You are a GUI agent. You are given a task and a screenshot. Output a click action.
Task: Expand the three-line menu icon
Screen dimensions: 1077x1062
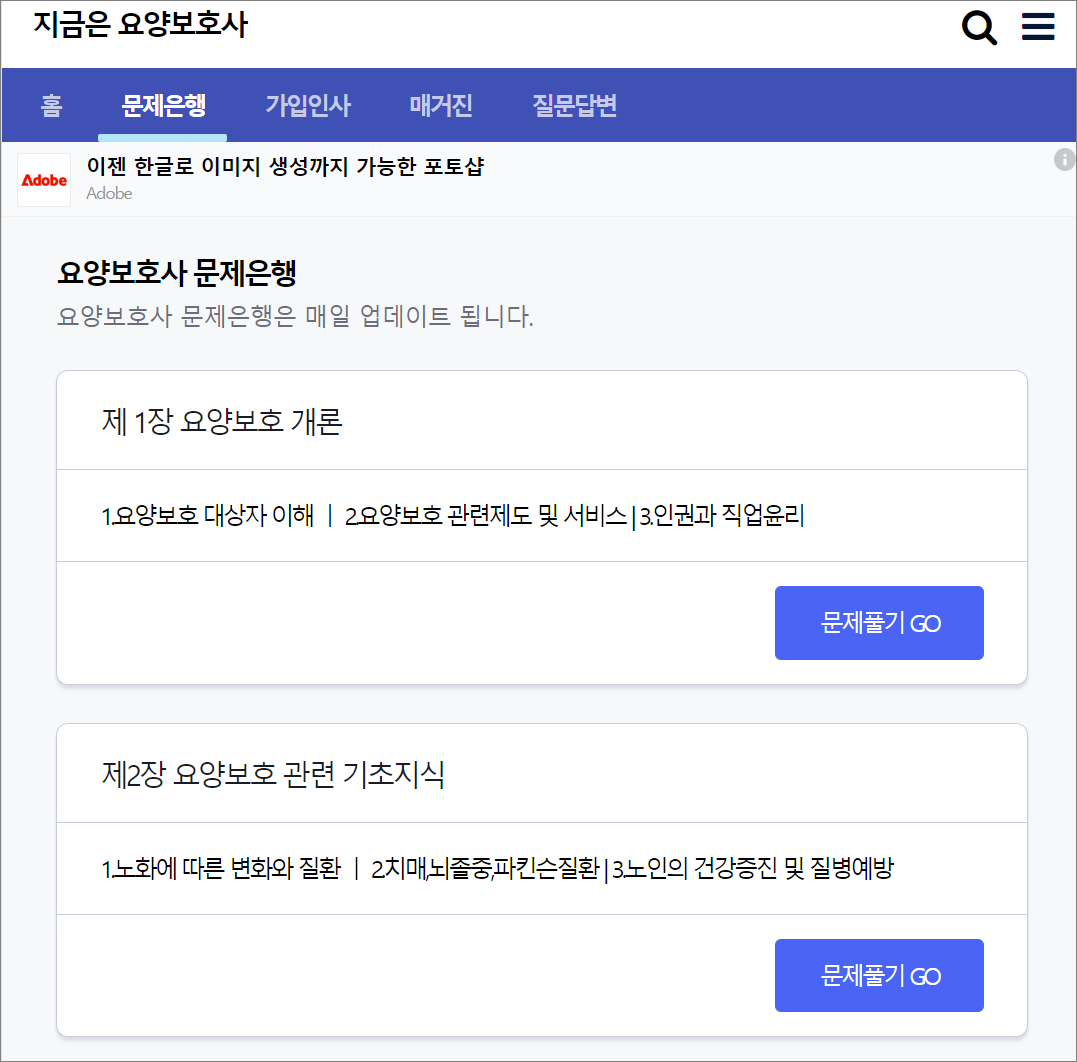point(1038,27)
